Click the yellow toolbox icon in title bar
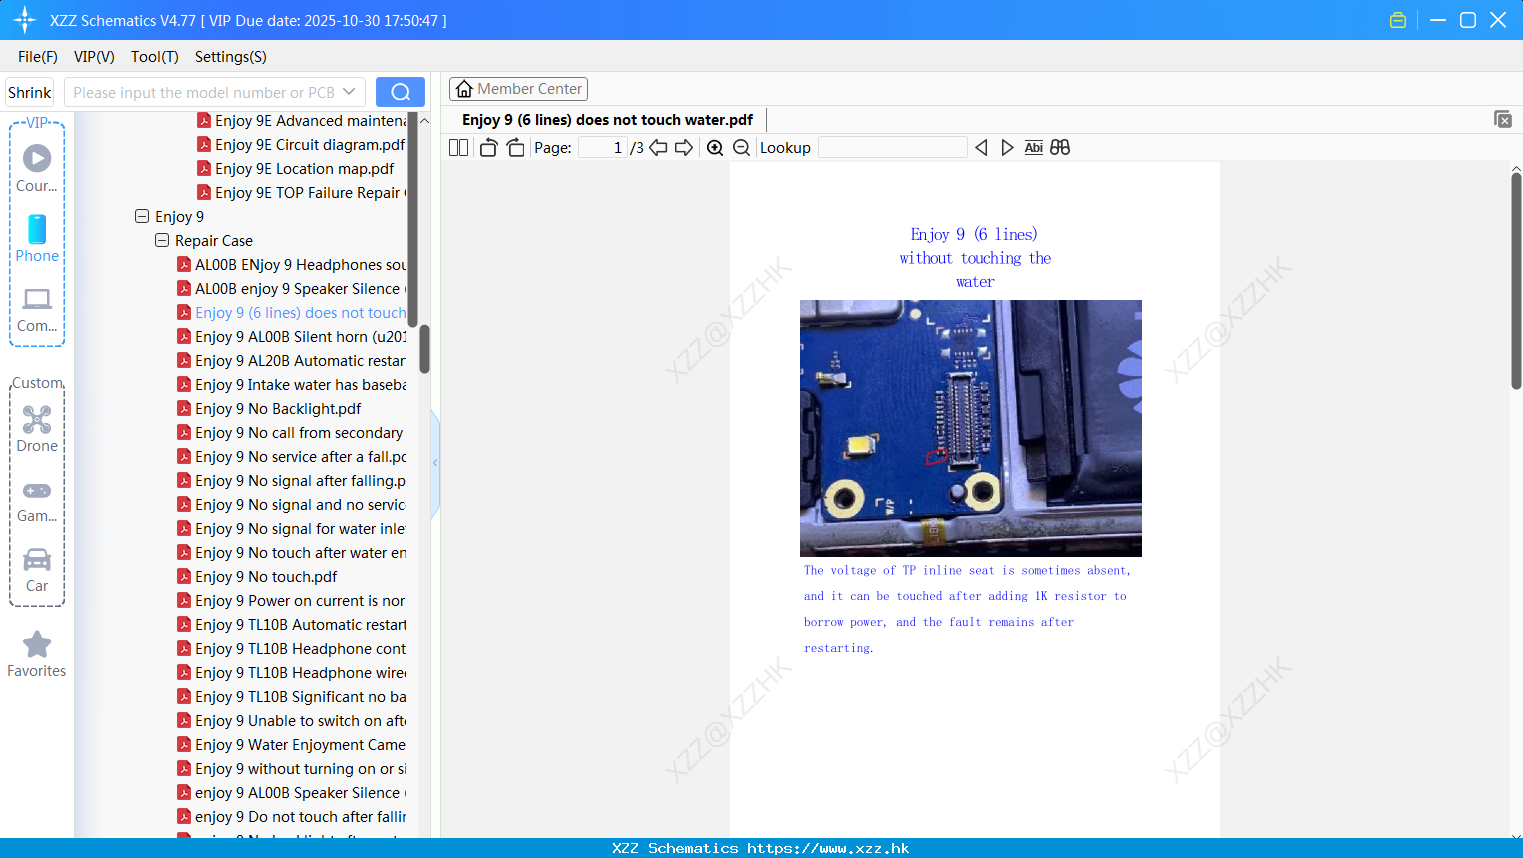The image size is (1523, 858). [x=1398, y=20]
